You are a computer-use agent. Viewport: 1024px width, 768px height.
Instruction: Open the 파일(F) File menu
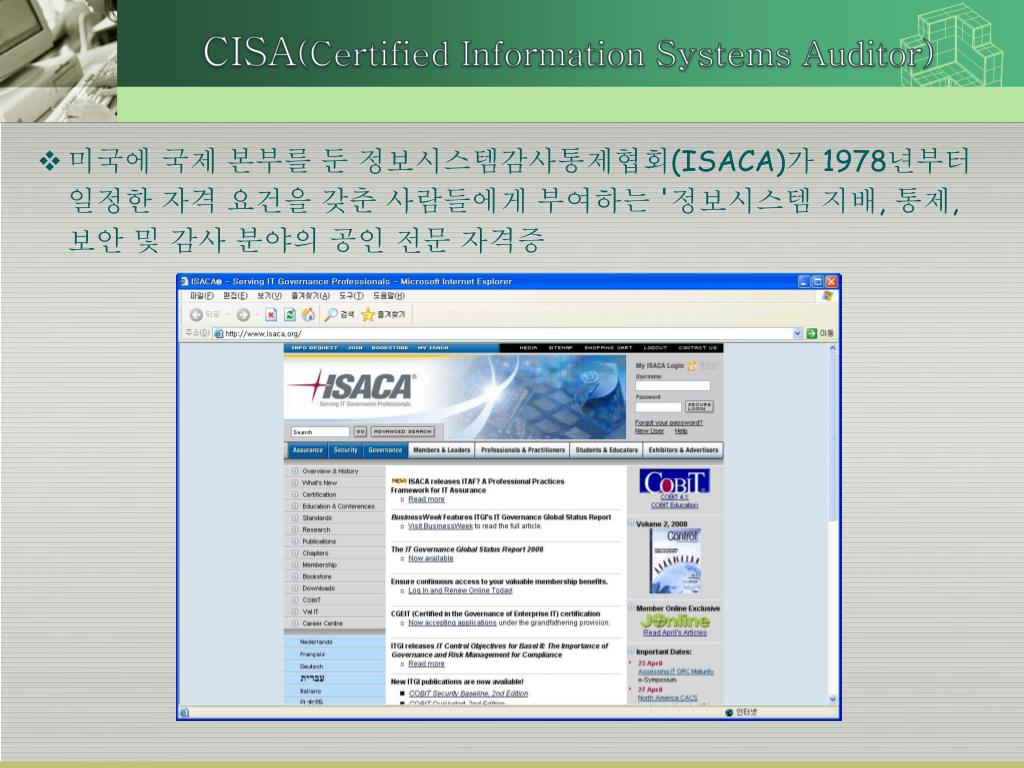coord(201,296)
